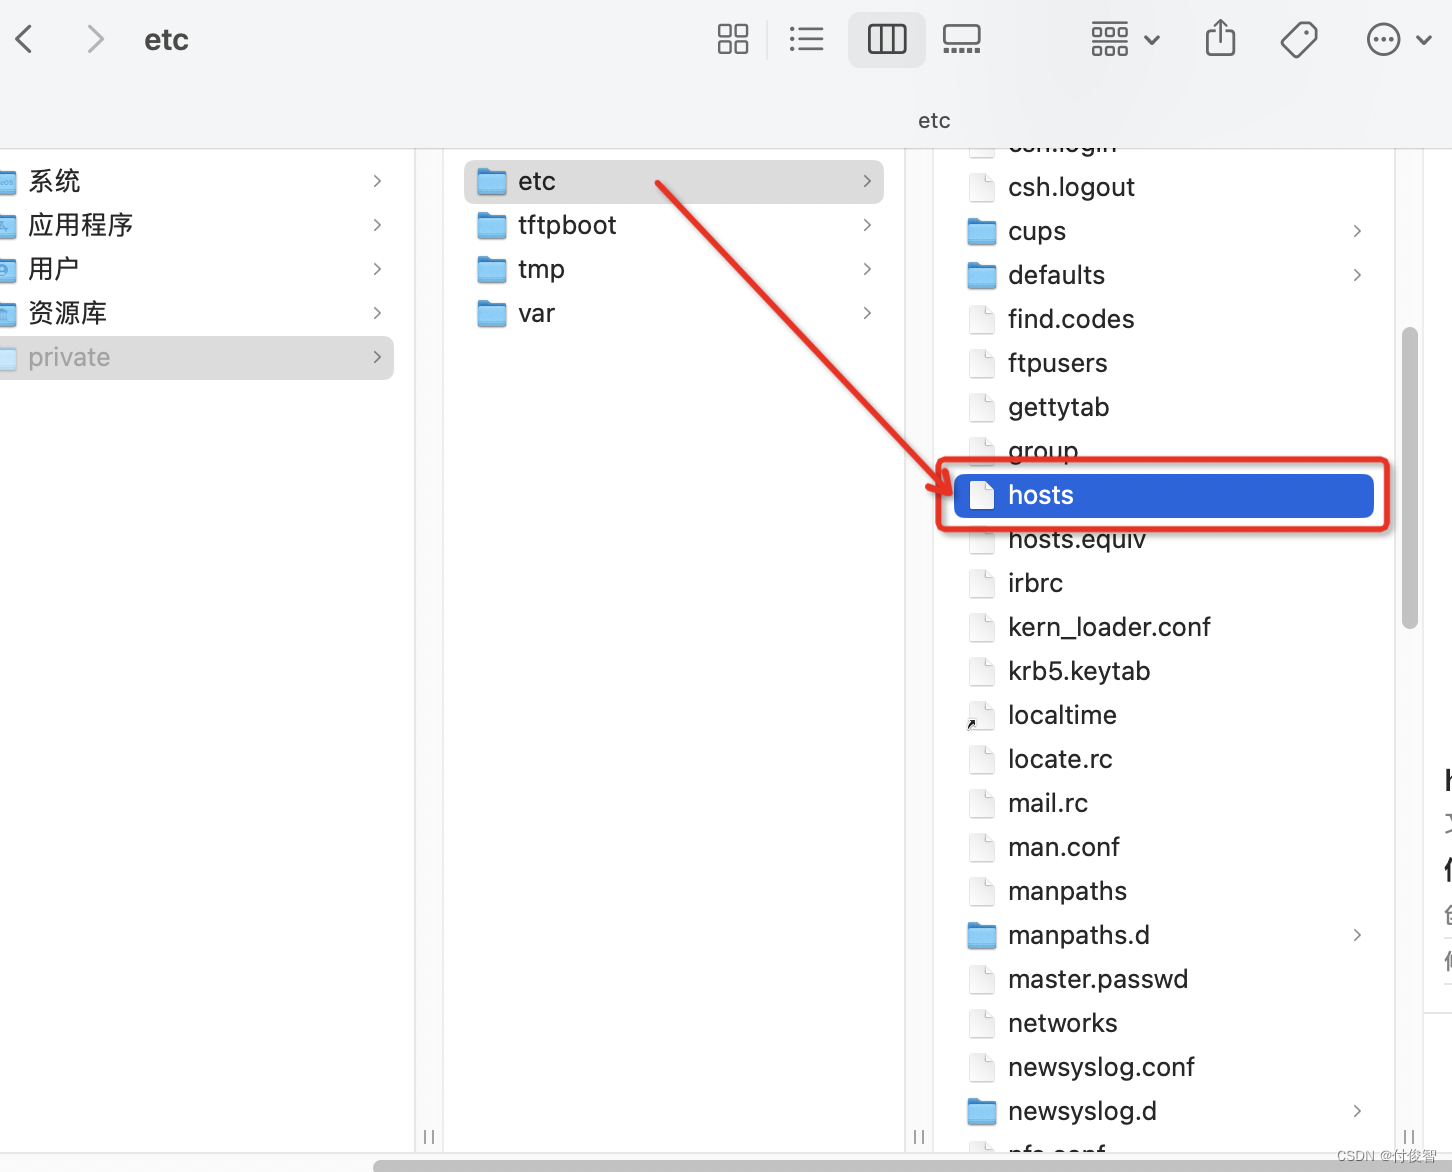Image resolution: width=1452 pixels, height=1172 pixels.
Task: Expand chevron next to 应用程序
Action: click(377, 225)
